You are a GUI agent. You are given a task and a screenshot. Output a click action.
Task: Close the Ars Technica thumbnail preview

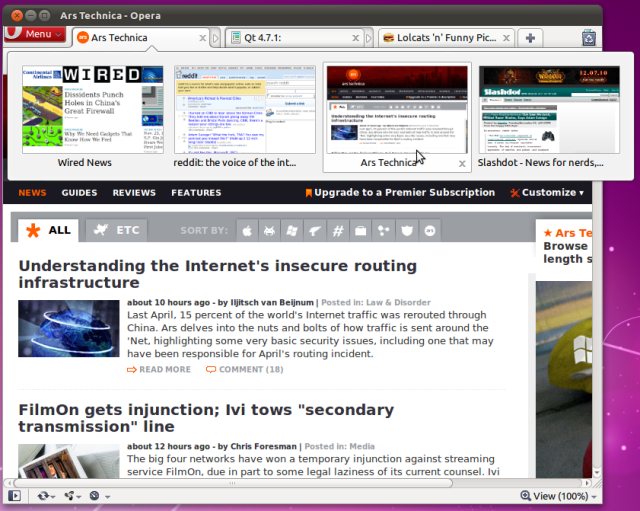(462, 164)
